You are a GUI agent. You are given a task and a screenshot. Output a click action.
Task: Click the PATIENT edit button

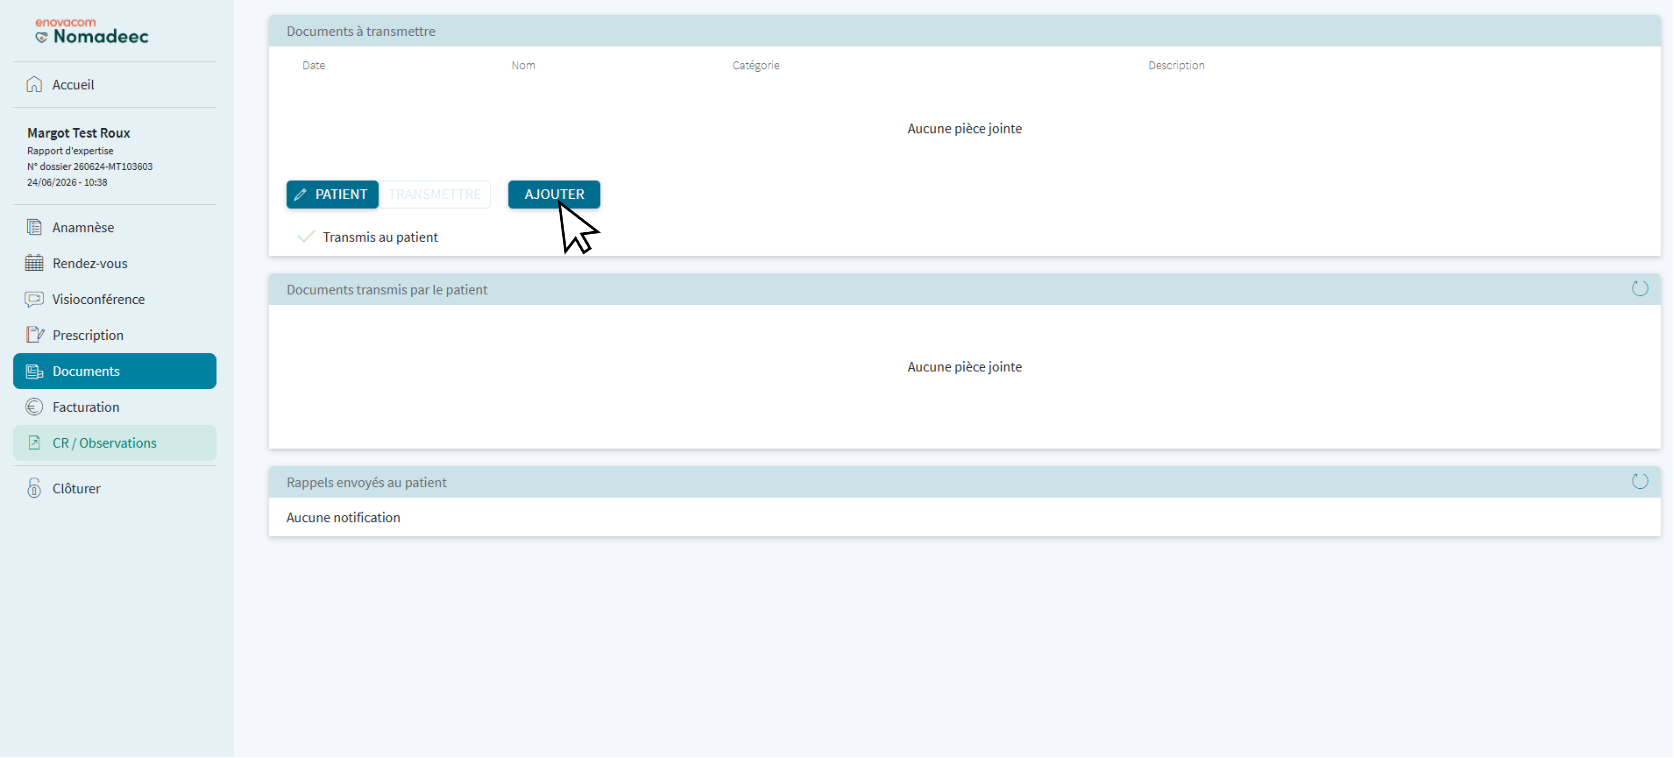coord(332,194)
